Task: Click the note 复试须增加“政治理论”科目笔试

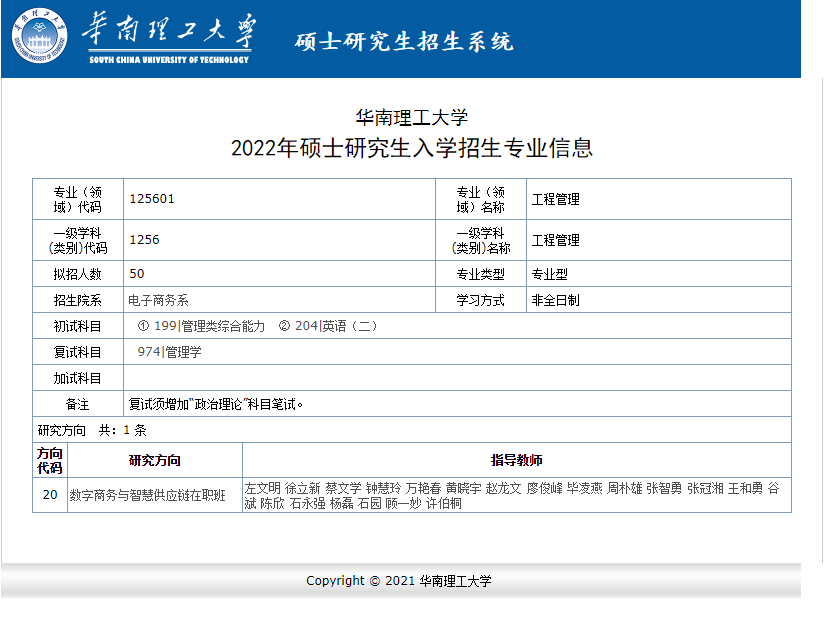Action: tap(215, 404)
